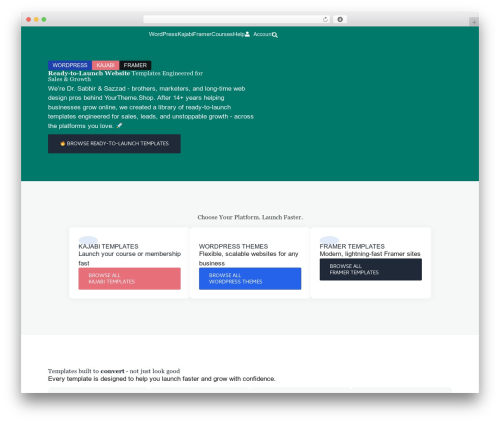Open the Framer menu item
Screen dimensions: 500x423
point(202,34)
